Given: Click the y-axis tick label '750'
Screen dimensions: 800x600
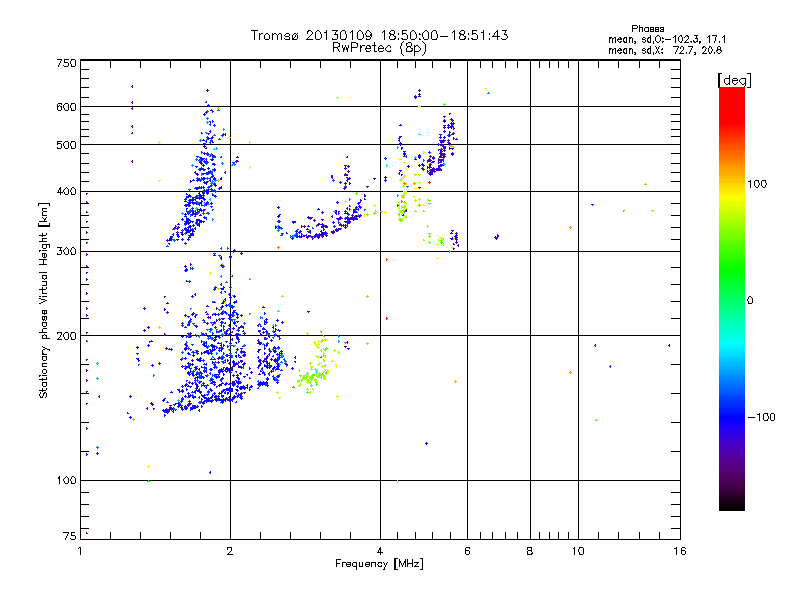Looking at the screenshot, I should coord(66,63).
